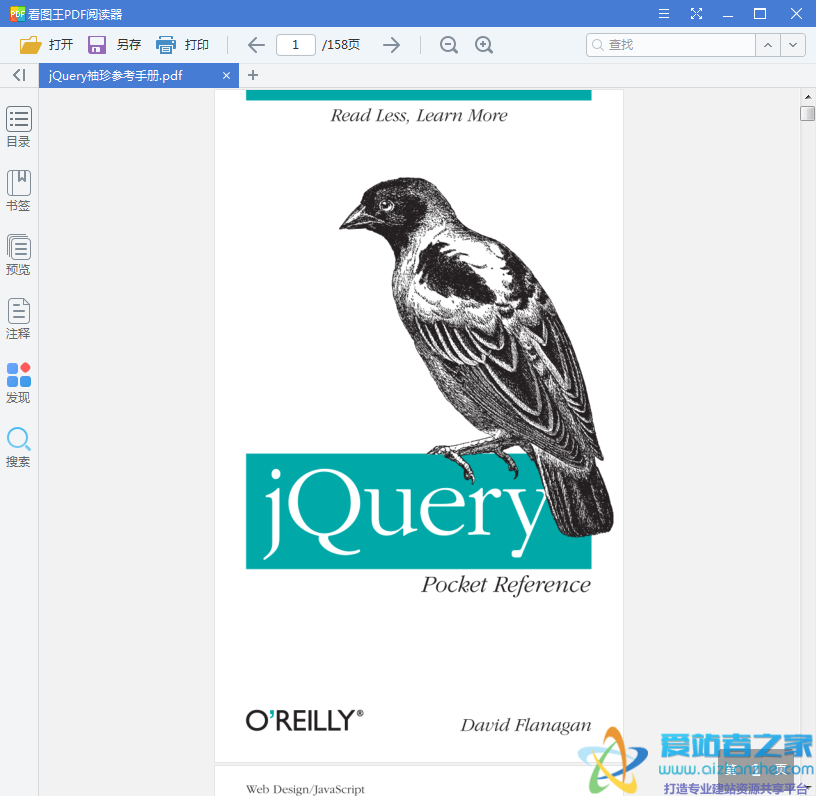The width and height of the screenshot is (816, 796).
Task: Go to next page with right arrow
Action: coord(391,45)
